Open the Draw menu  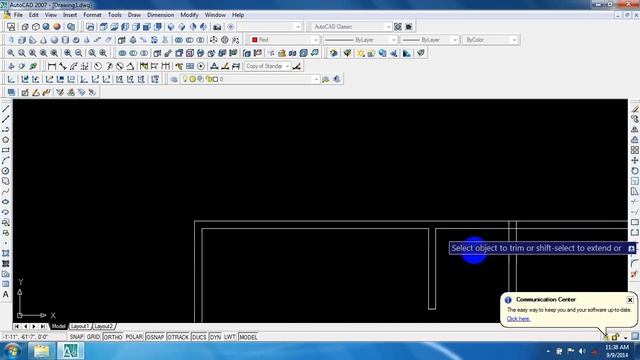[x=134, y=15]
